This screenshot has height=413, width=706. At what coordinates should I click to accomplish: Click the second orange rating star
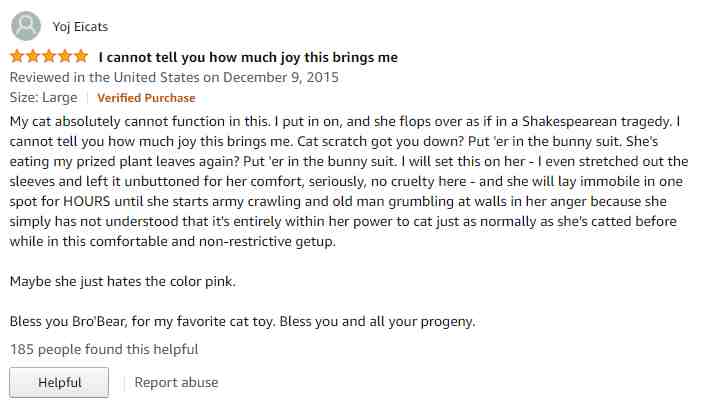(x=33, y=56)
